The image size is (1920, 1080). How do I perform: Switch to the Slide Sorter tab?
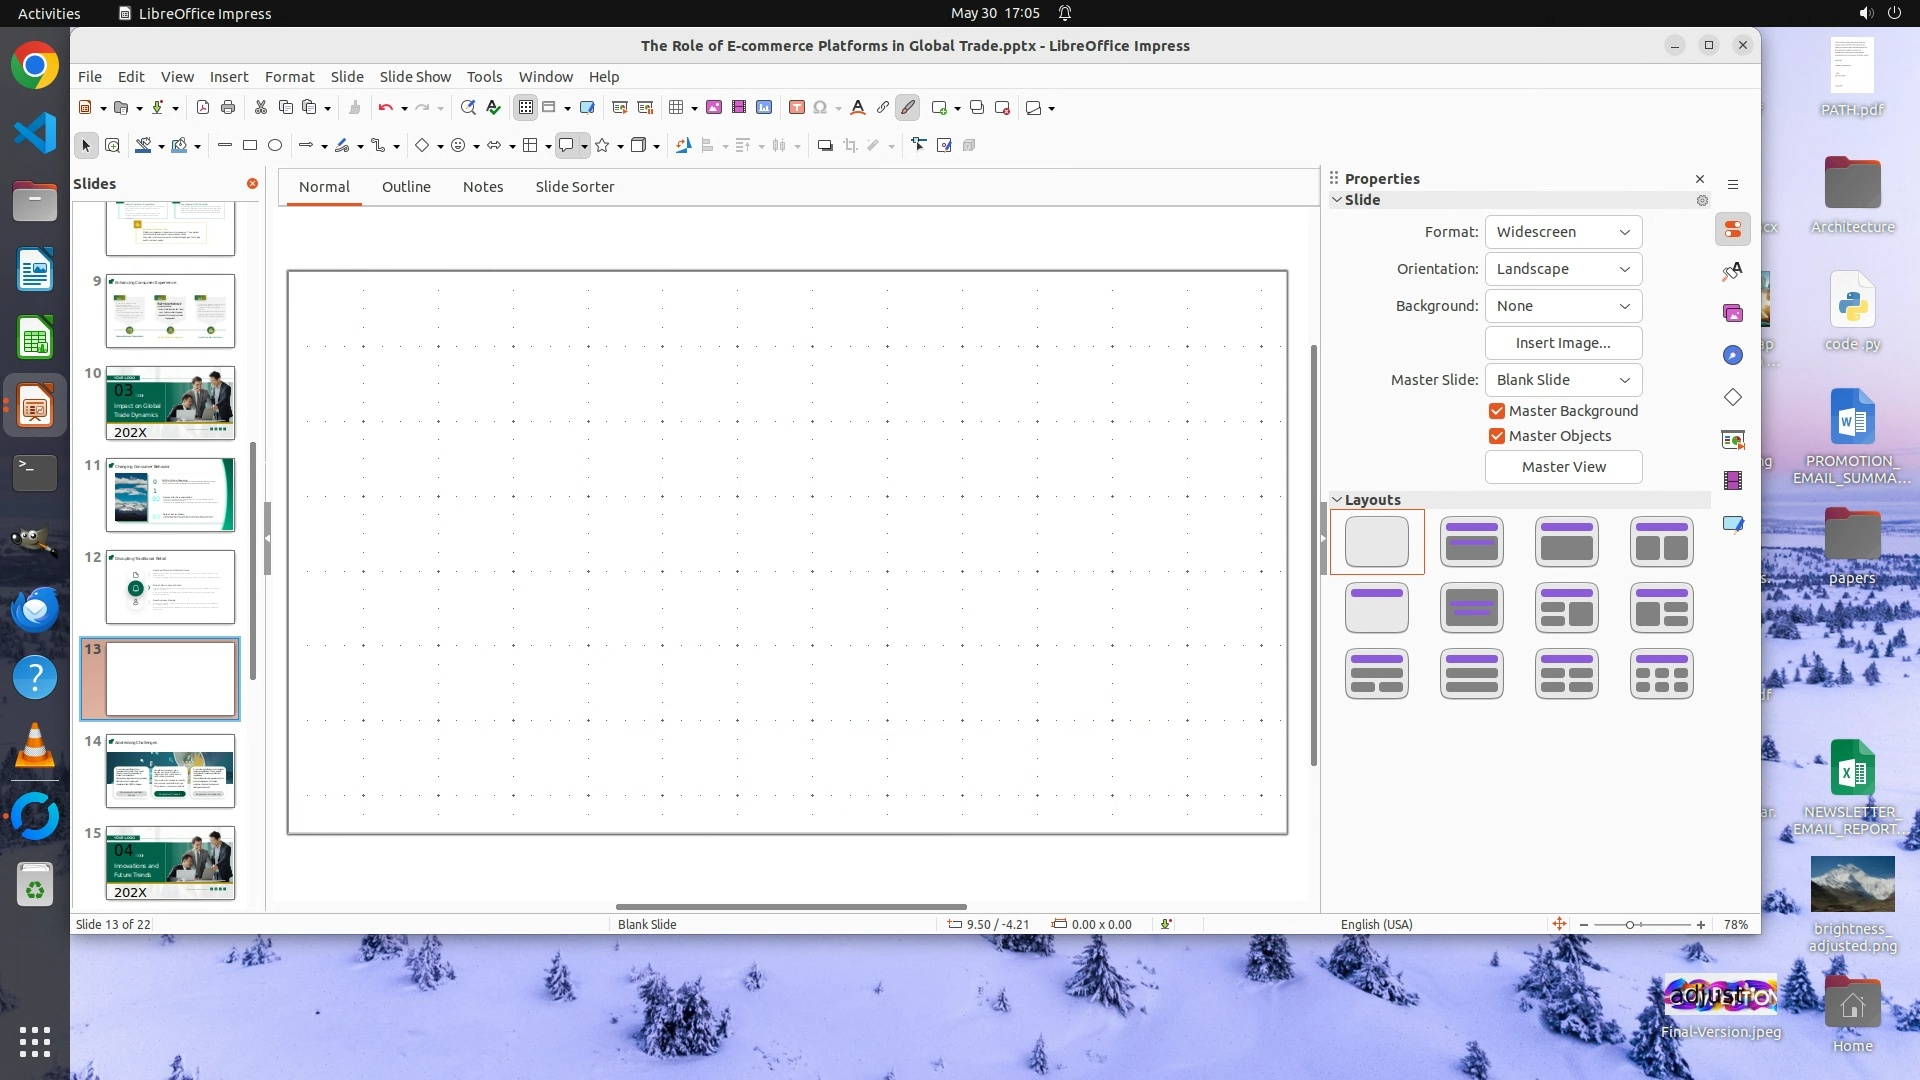pyautogui.click(x=574, y=187)
